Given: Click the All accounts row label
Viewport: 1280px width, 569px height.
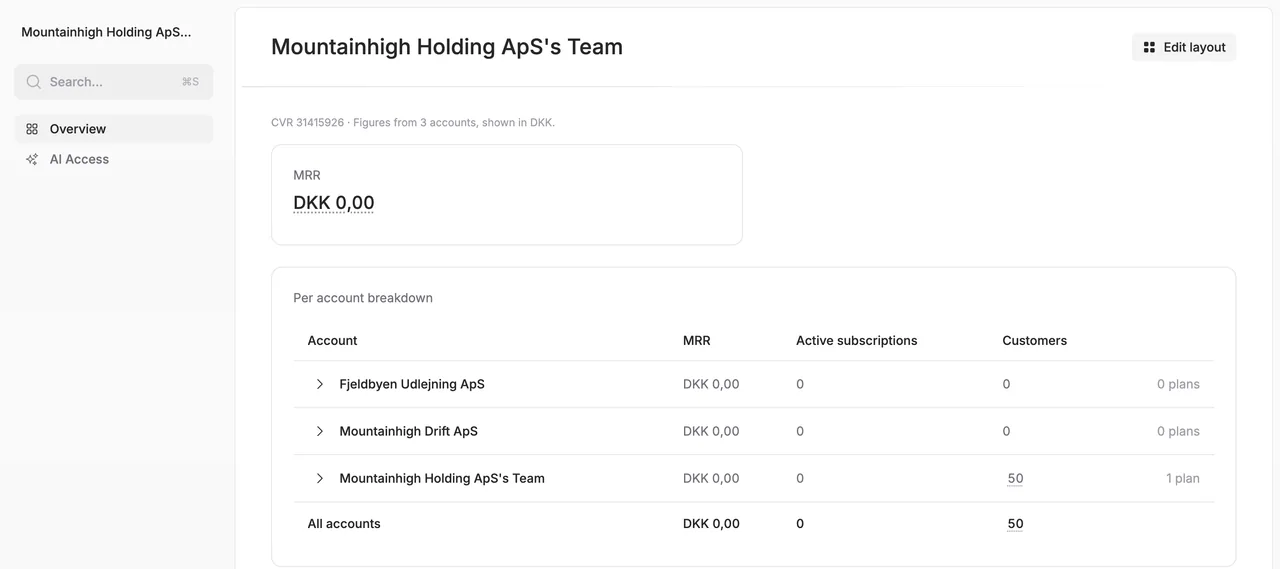Looking at the screenshot, I should [344, 523].
